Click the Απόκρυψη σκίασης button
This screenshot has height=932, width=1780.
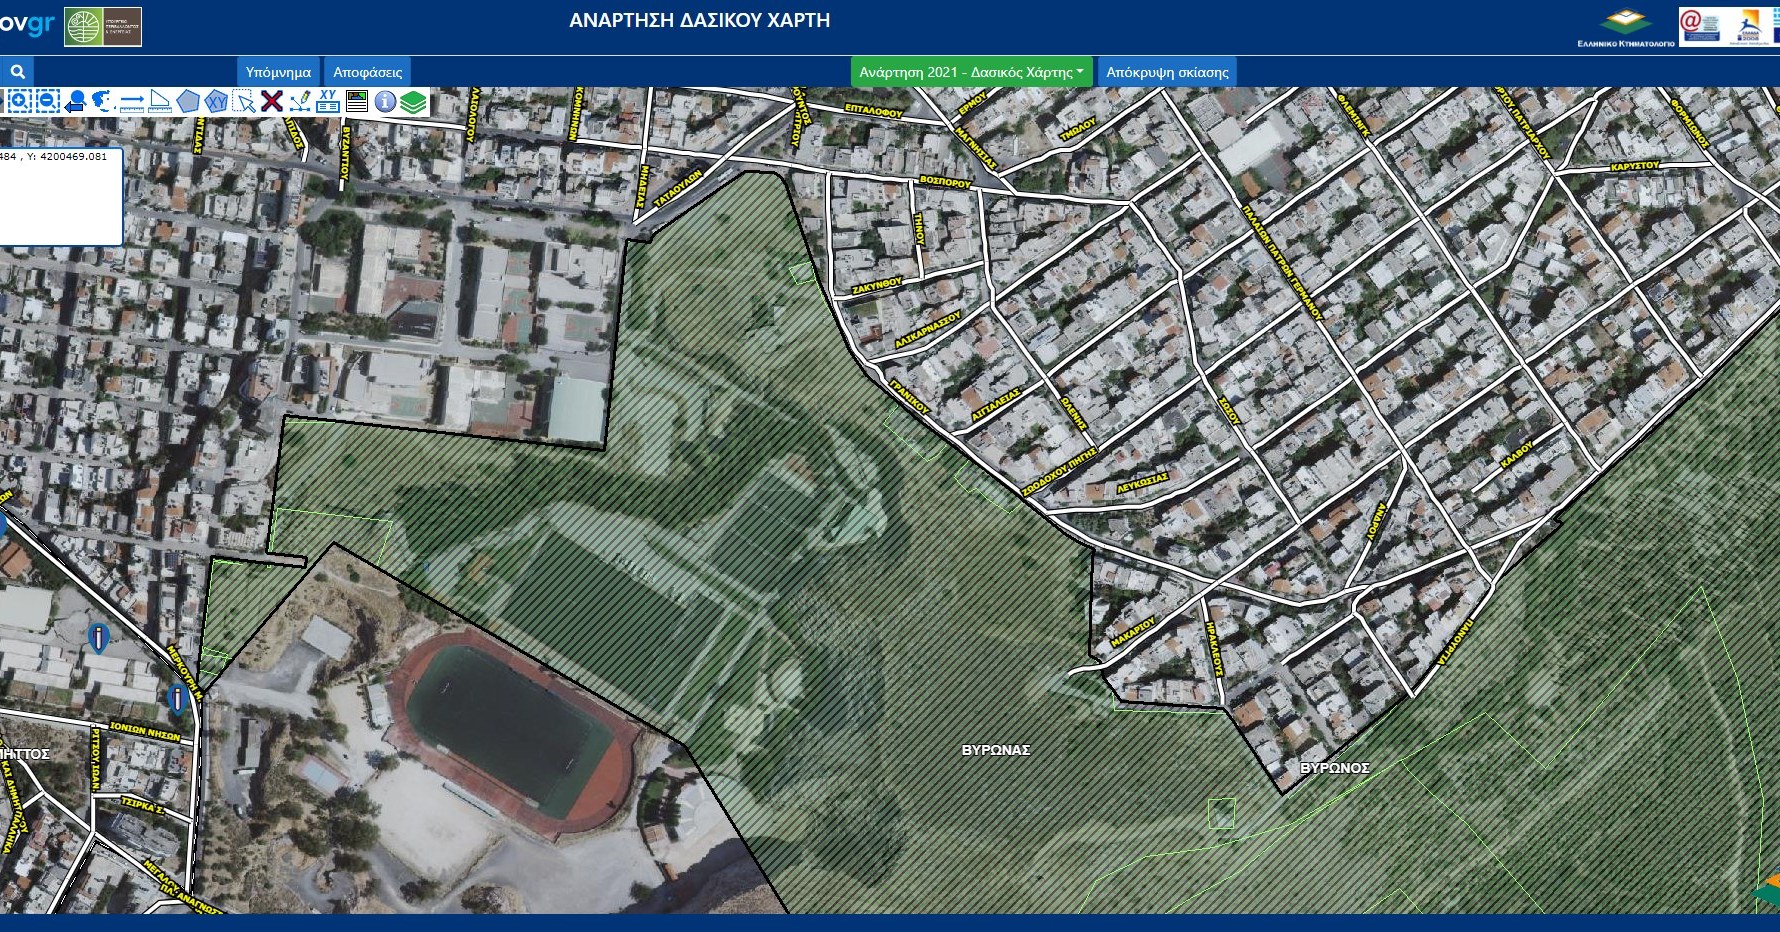tap(1167, 72)
